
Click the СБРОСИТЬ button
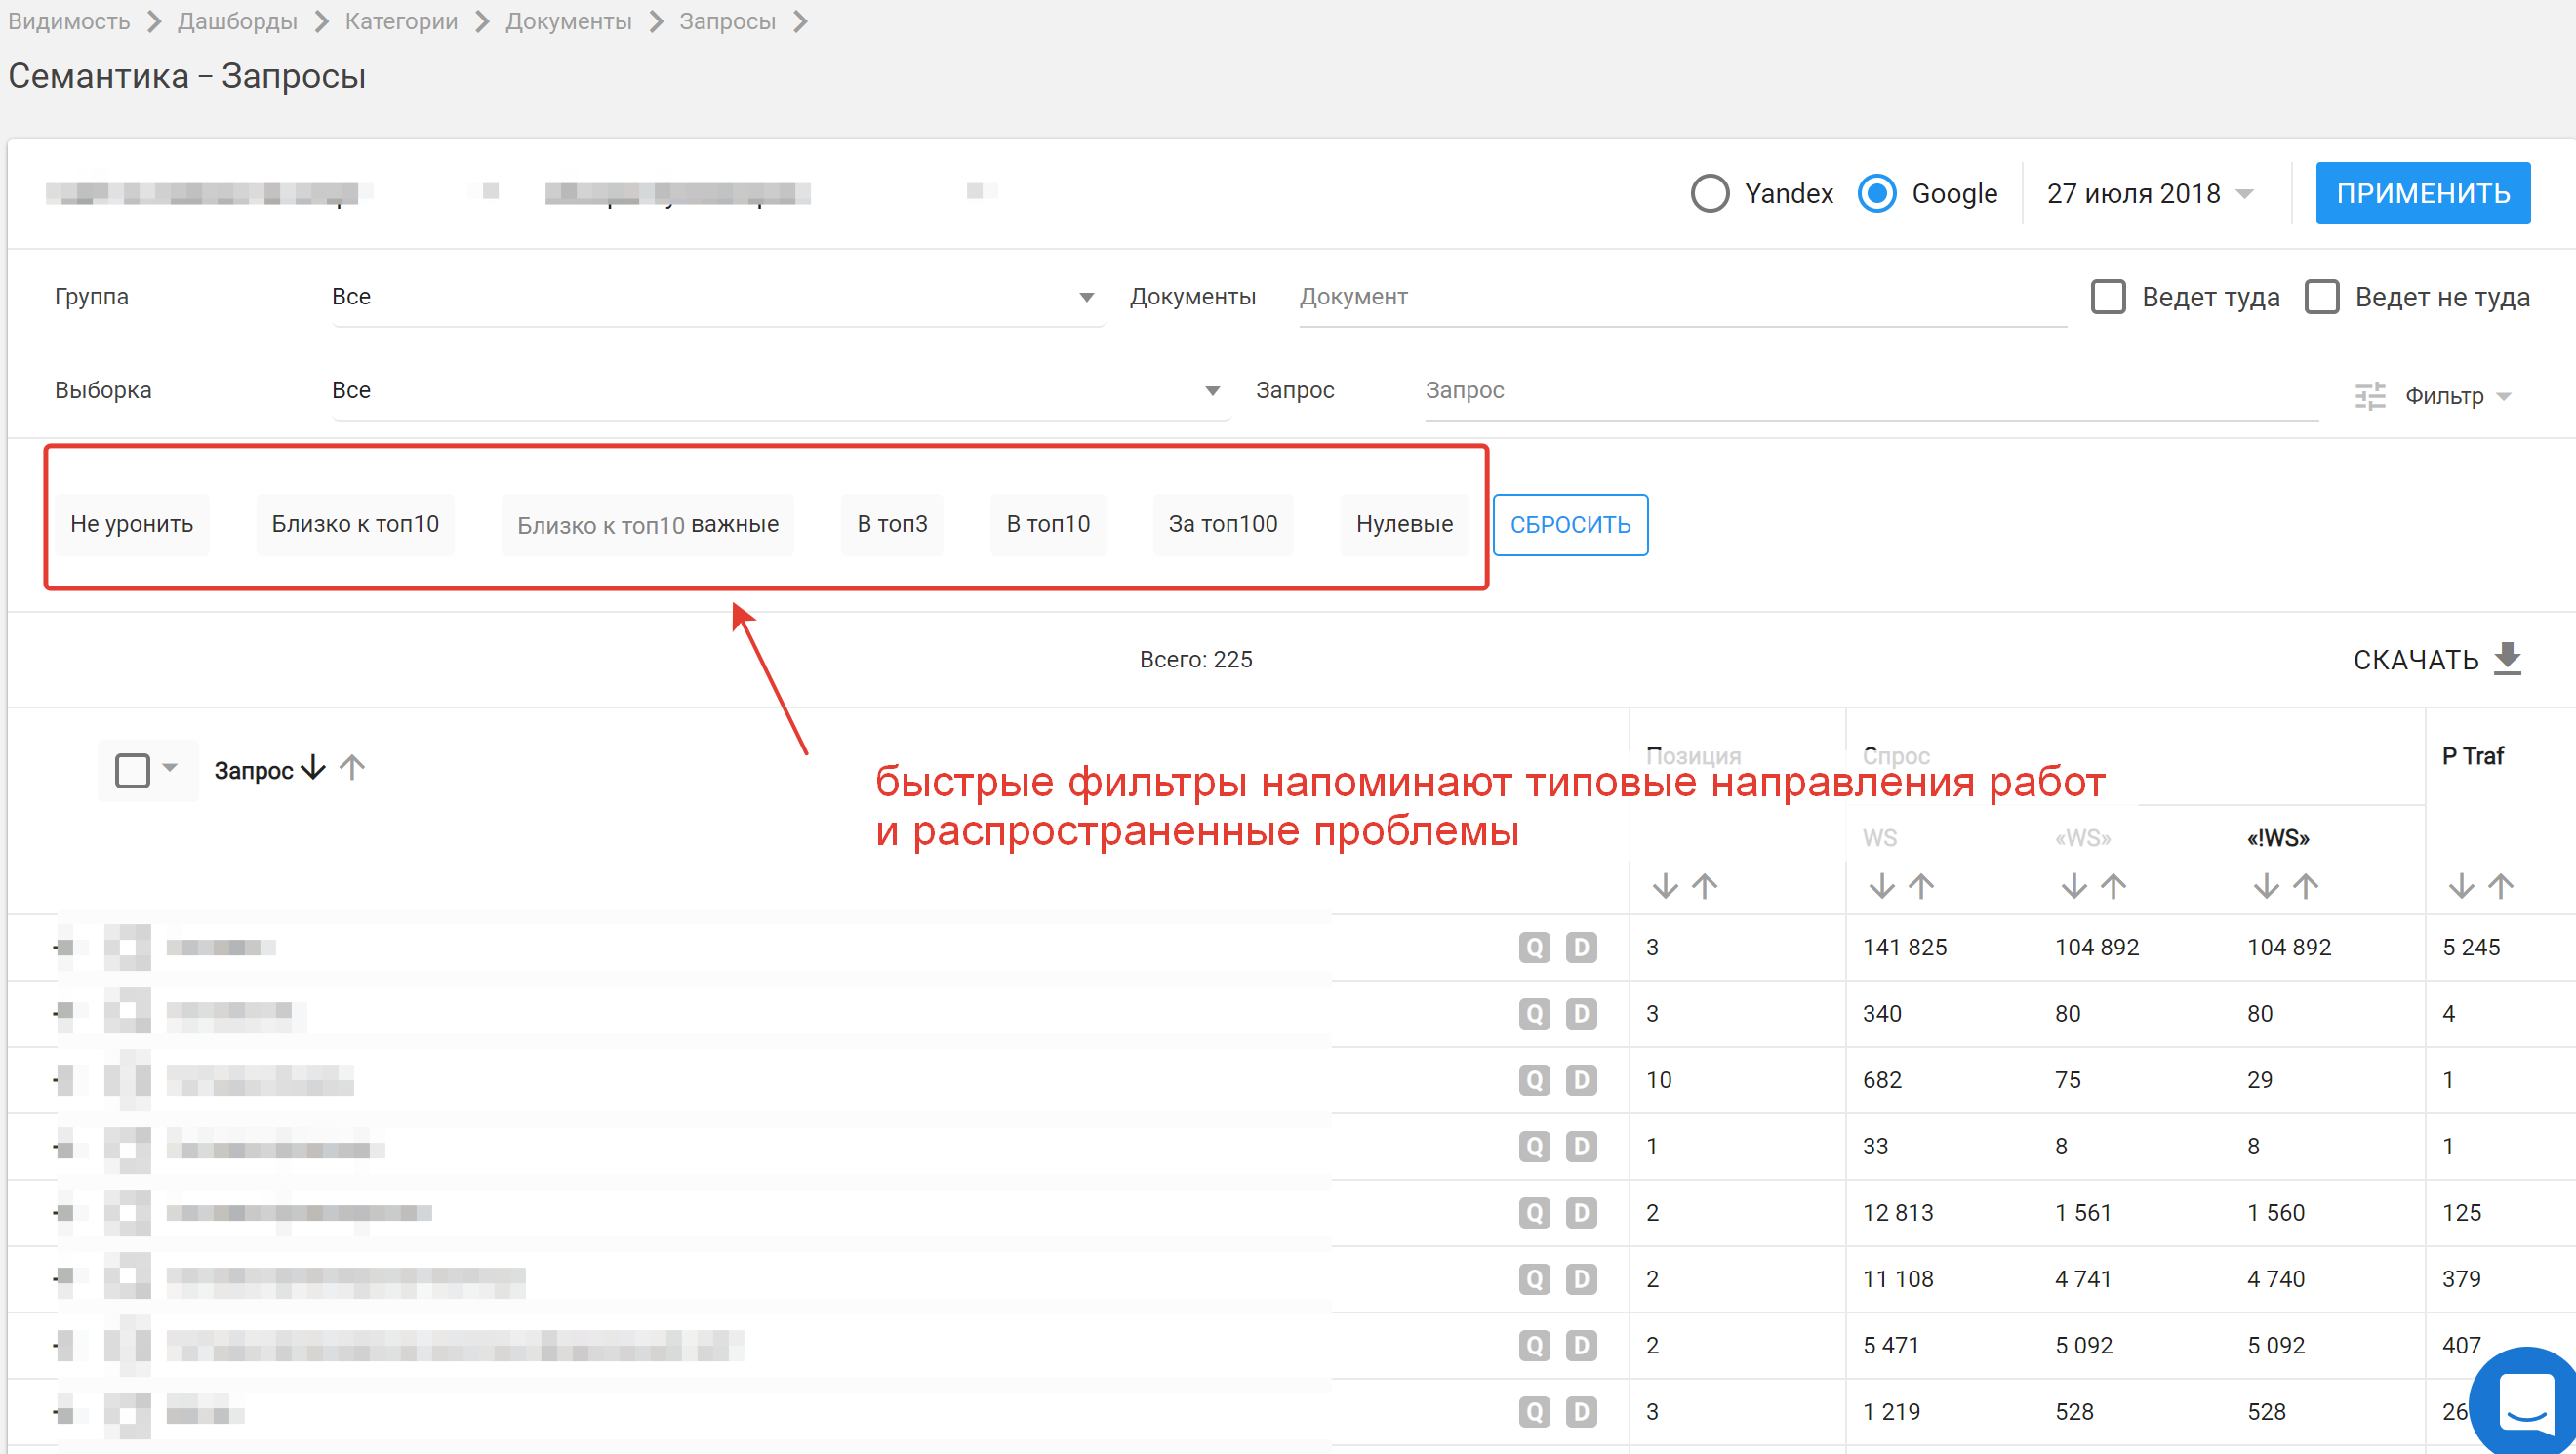tap(1569, 524)
